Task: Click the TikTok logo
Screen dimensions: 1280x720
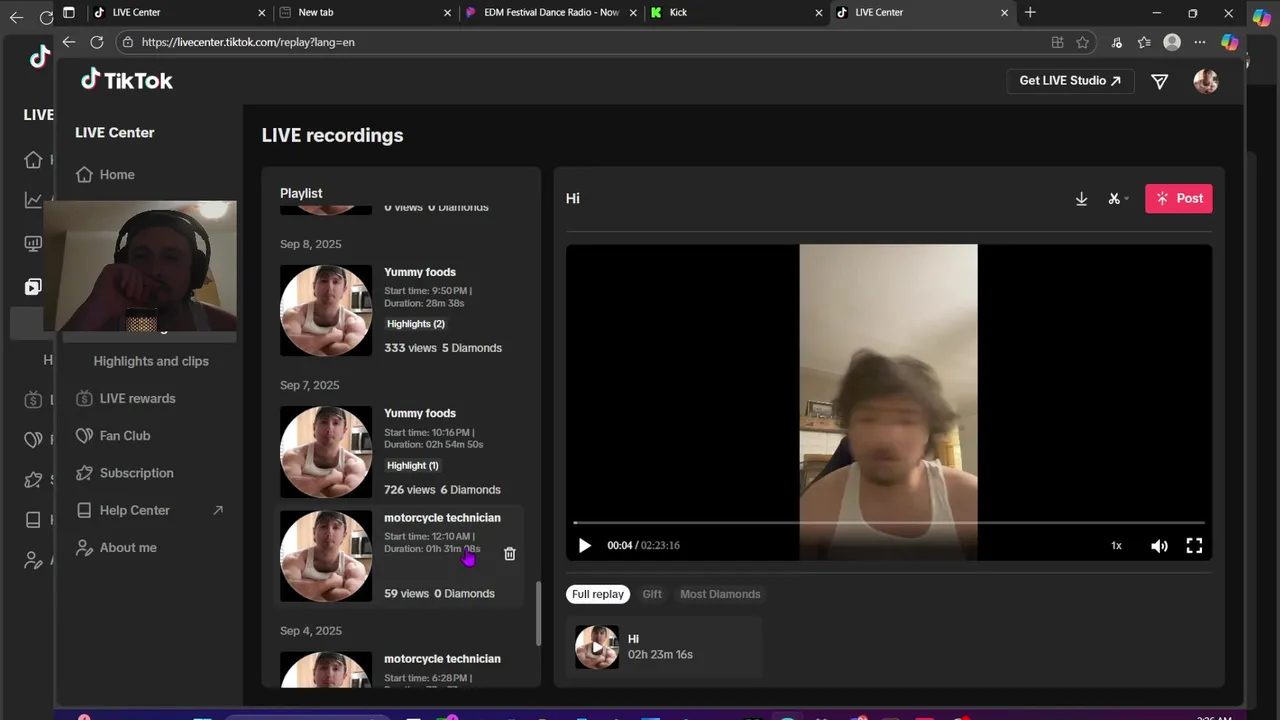Action: (x=127, y=80)
